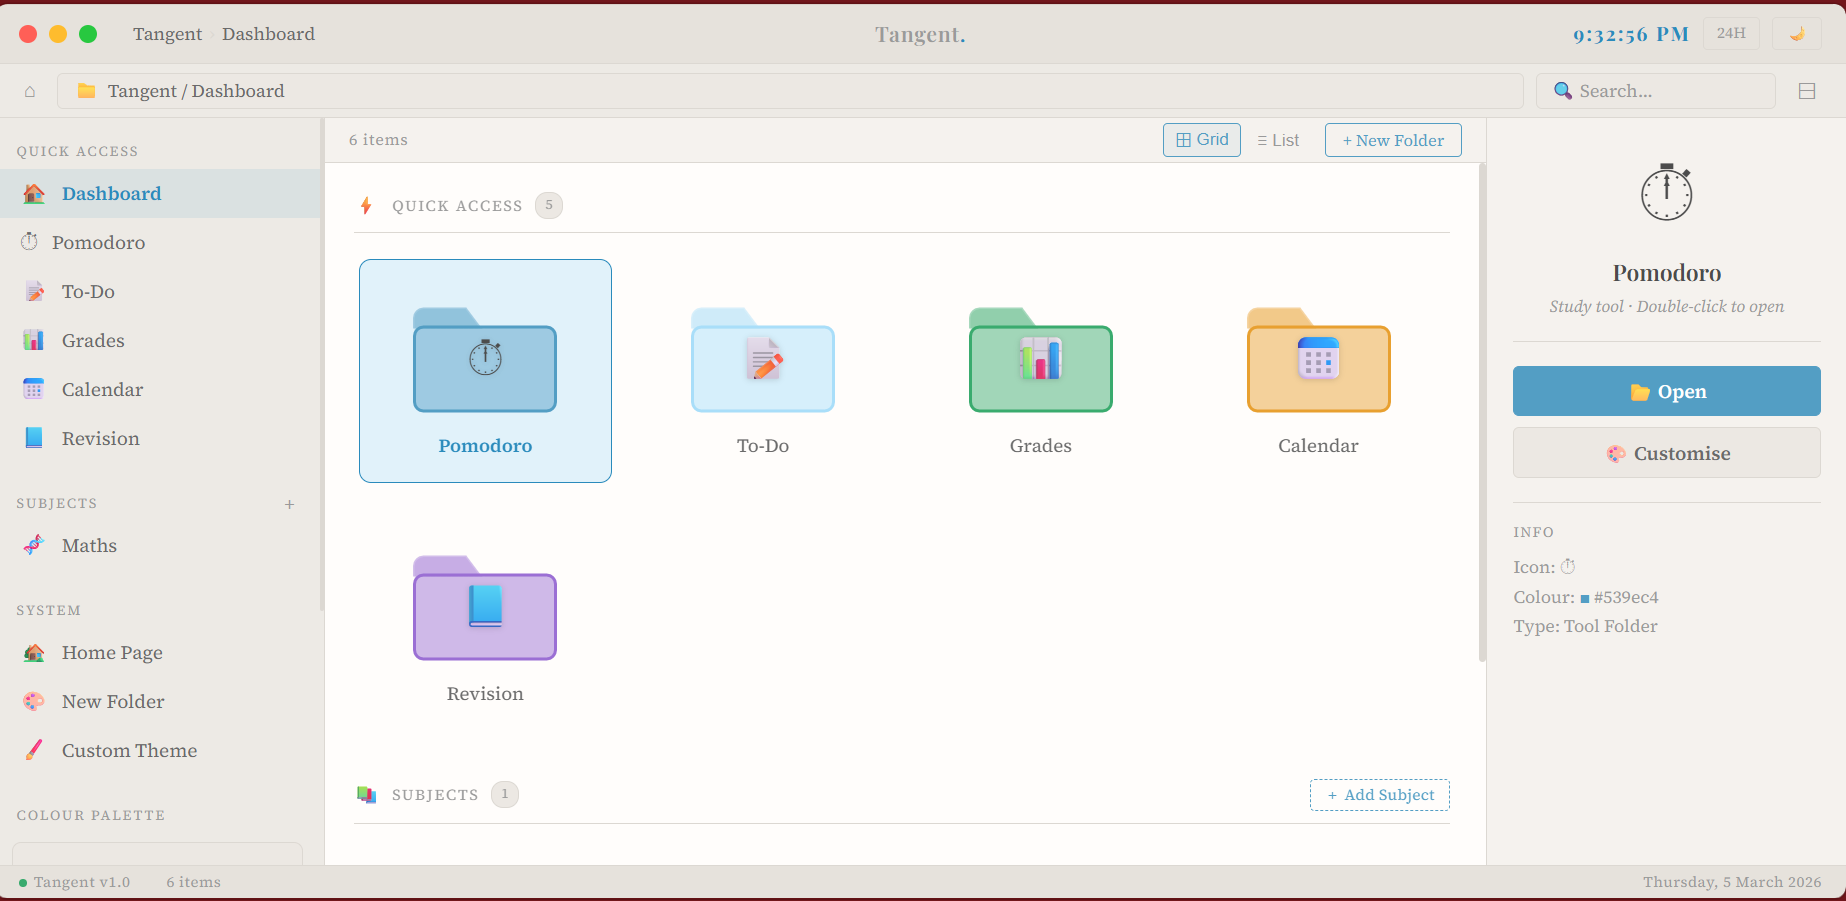Select New Folder in the System section
The width and height of the screenshot is (1846, 901).
coord(160,702)
